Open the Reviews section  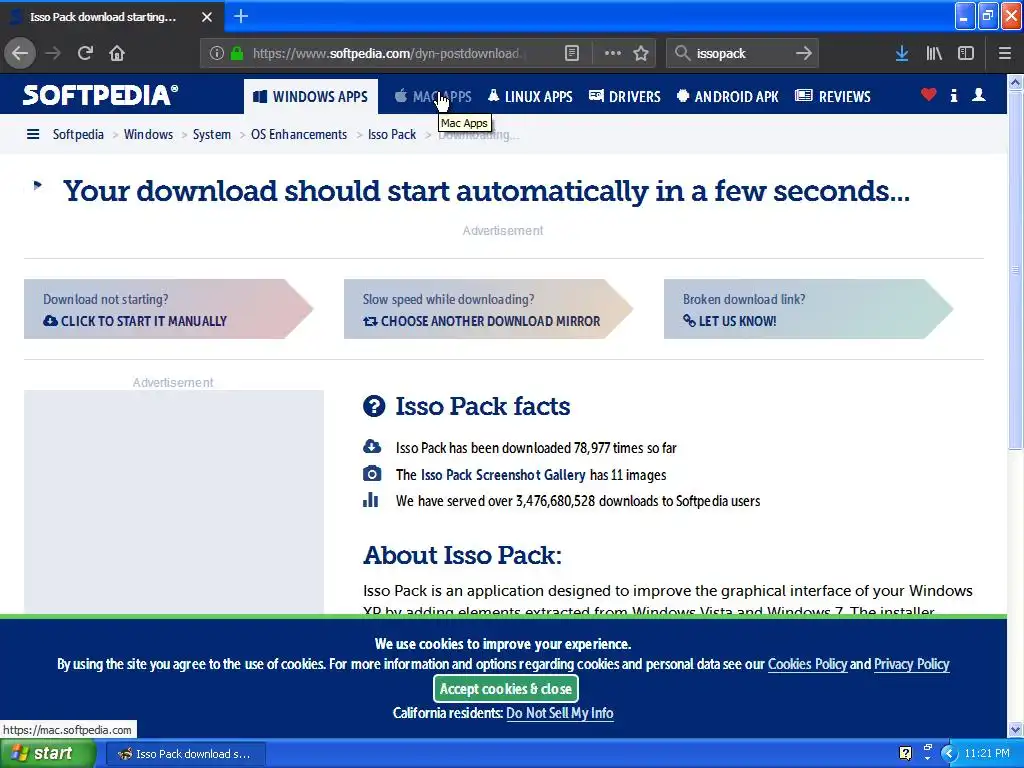pyautogui.click(x=833, y=97)
